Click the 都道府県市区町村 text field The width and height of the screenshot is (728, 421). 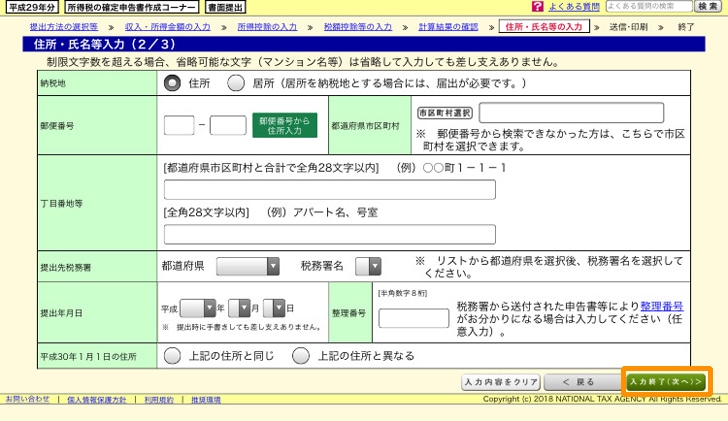(572, 113)
